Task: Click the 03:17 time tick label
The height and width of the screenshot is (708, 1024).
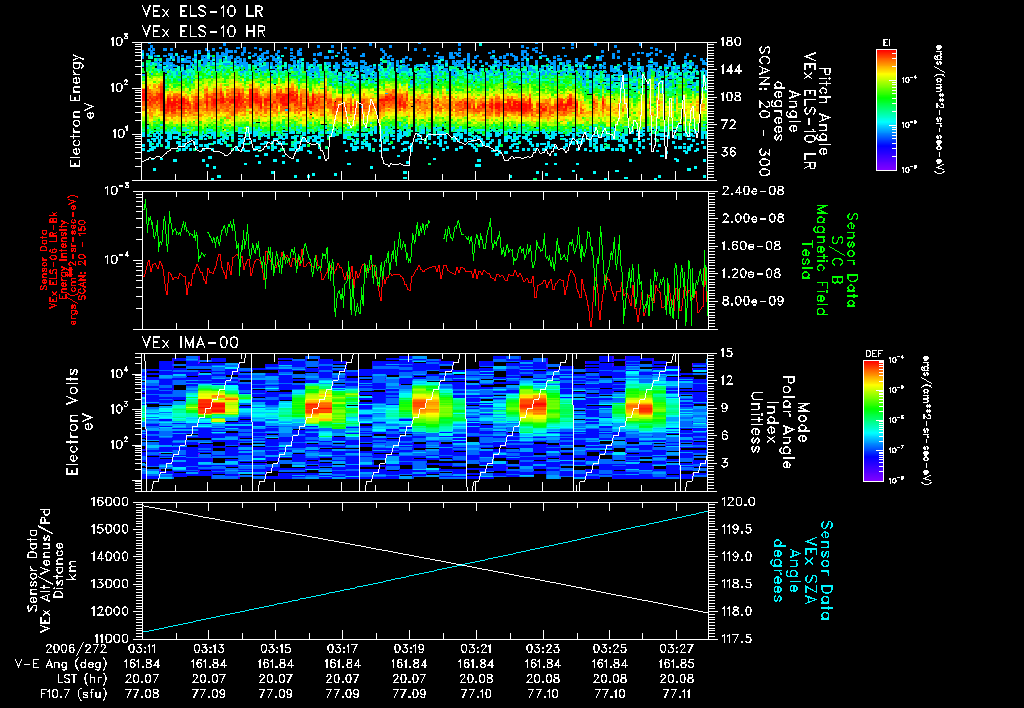Action: [342, 650]
